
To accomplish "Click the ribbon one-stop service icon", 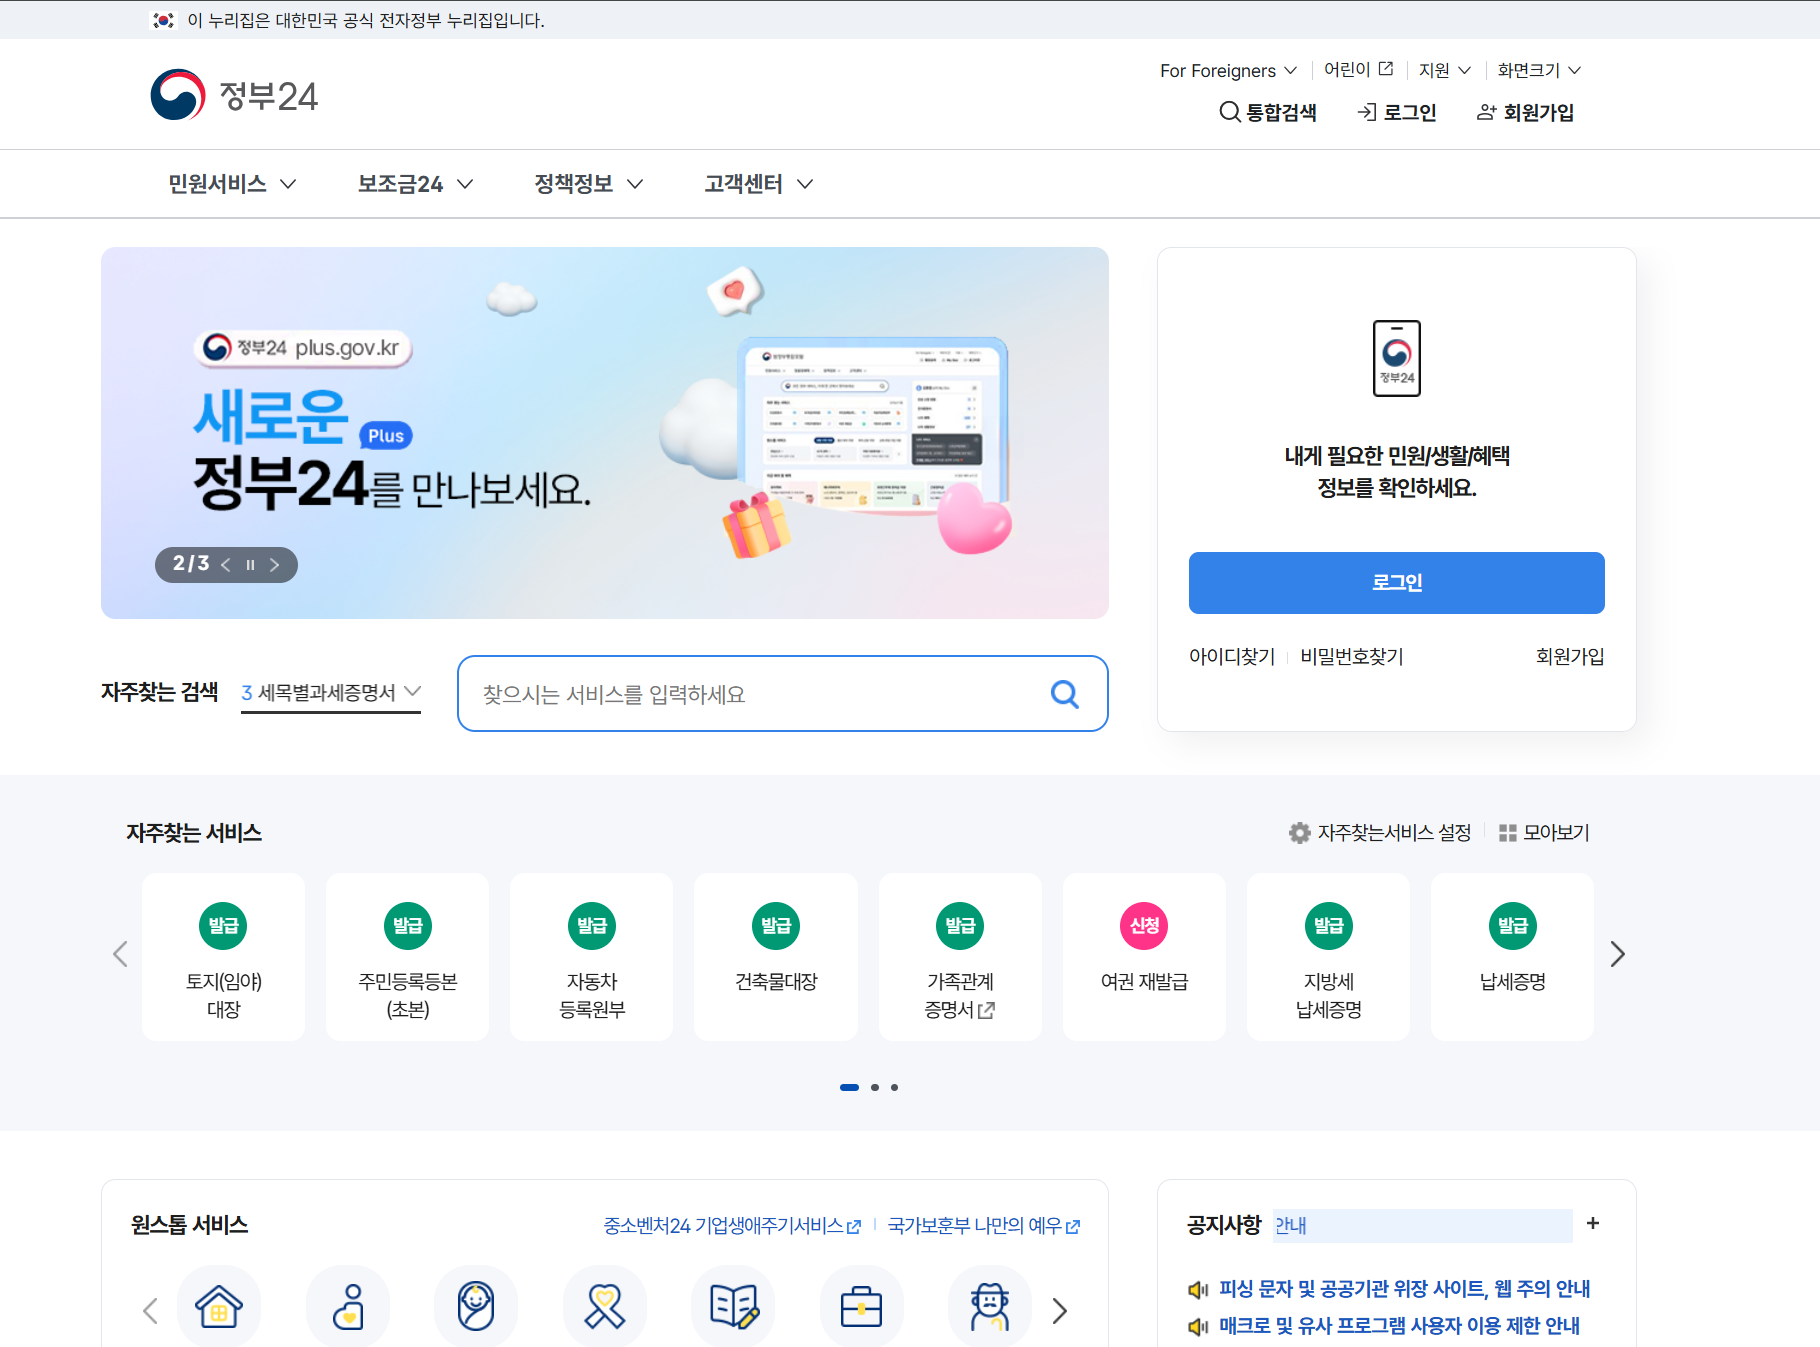I will tap(604, 1306).
